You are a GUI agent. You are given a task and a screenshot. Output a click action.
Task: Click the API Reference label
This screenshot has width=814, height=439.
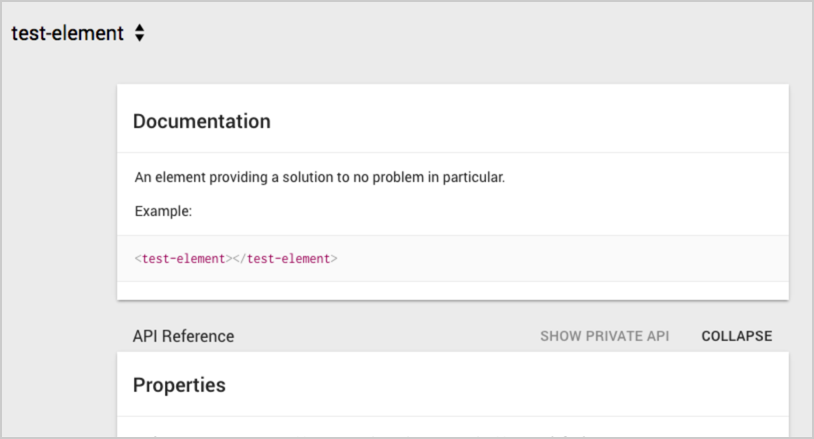click(x=183, y=336)
